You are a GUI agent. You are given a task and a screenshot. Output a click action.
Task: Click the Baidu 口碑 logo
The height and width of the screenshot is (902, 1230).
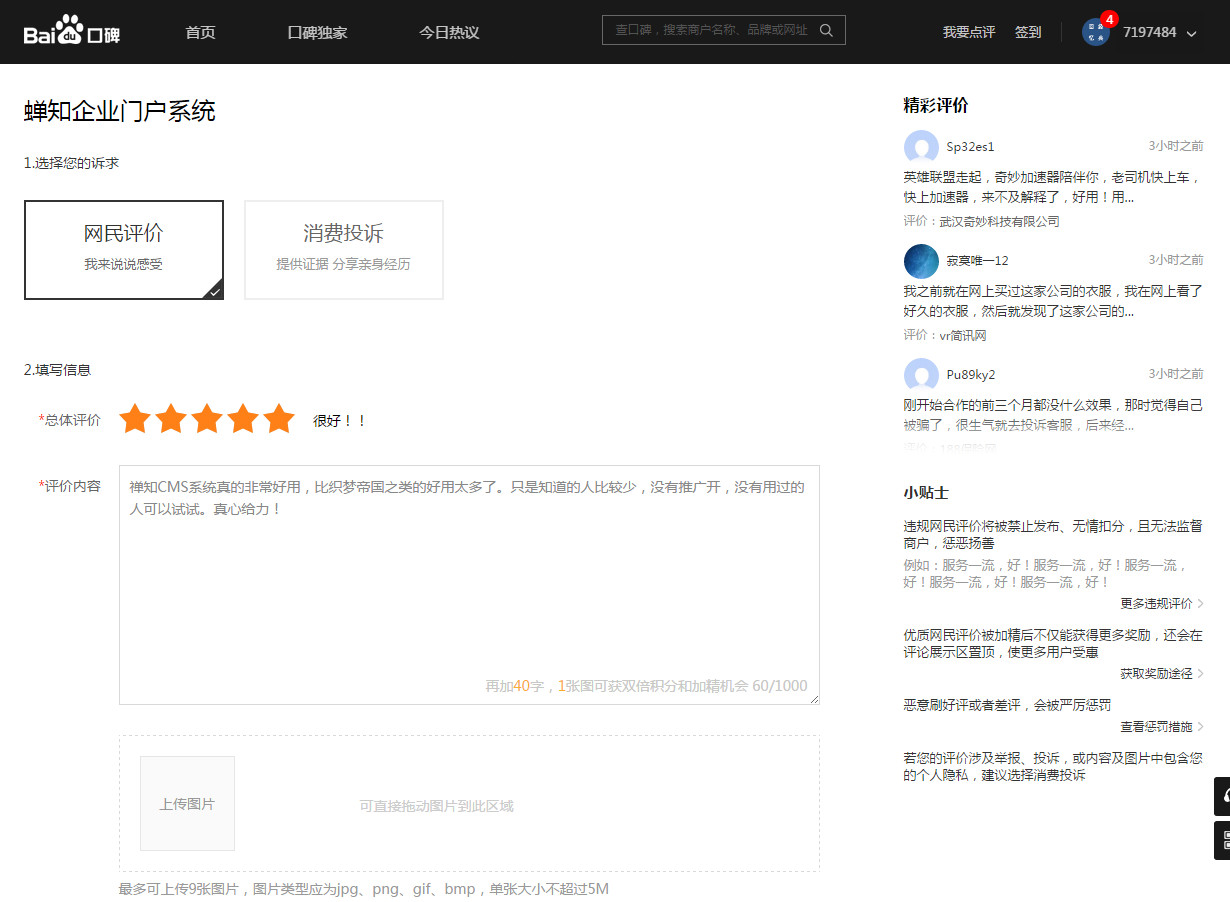point(72,31)
